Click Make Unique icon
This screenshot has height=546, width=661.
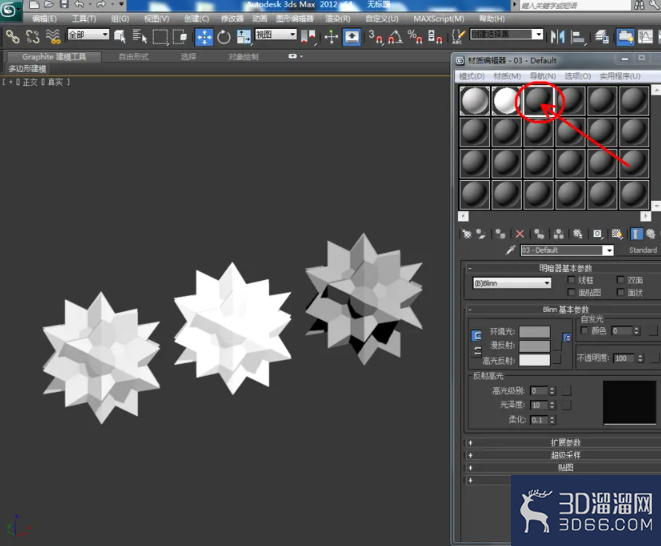[559, 234]
